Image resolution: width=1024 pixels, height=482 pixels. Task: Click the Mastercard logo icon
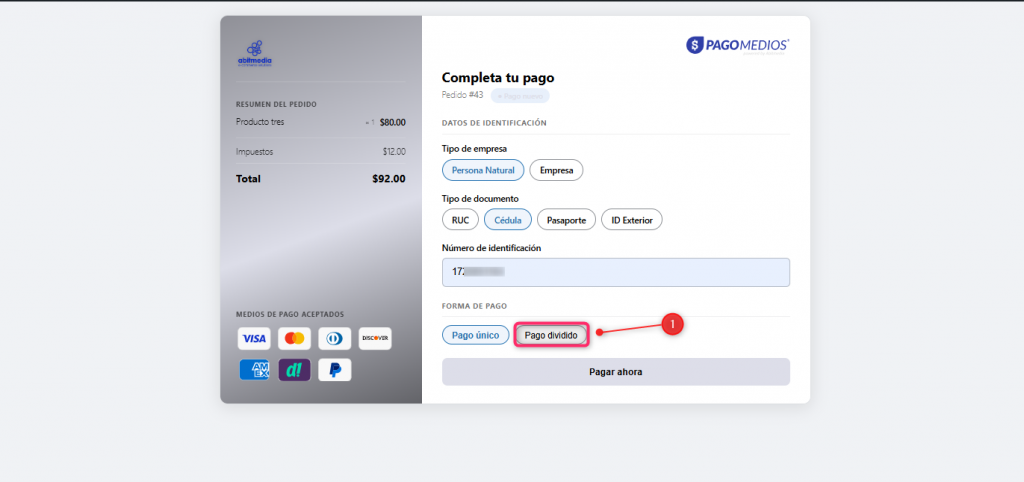(x=293, y=338)
